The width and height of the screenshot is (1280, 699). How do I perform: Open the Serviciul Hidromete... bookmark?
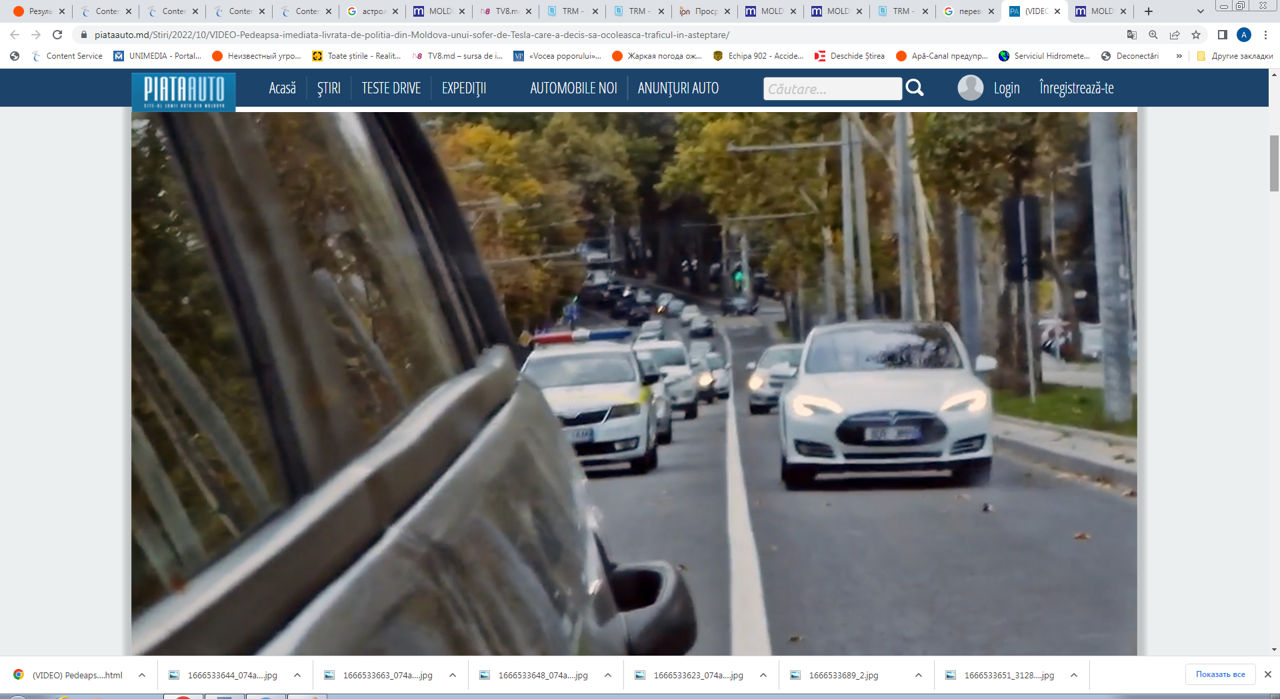click(x=1044, y=56)
